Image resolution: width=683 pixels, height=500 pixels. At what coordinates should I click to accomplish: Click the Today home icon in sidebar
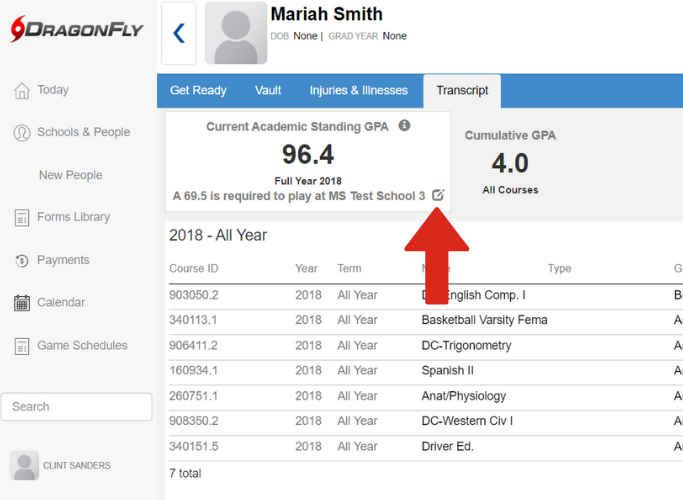pyautogui.click(x=21, y=91)
